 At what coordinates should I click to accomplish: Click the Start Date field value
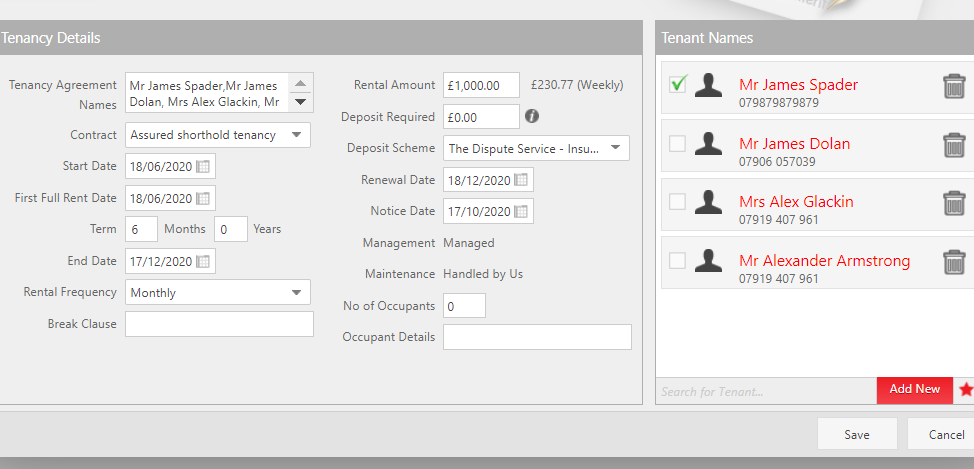pyautogui.click(x=161, y=166)
